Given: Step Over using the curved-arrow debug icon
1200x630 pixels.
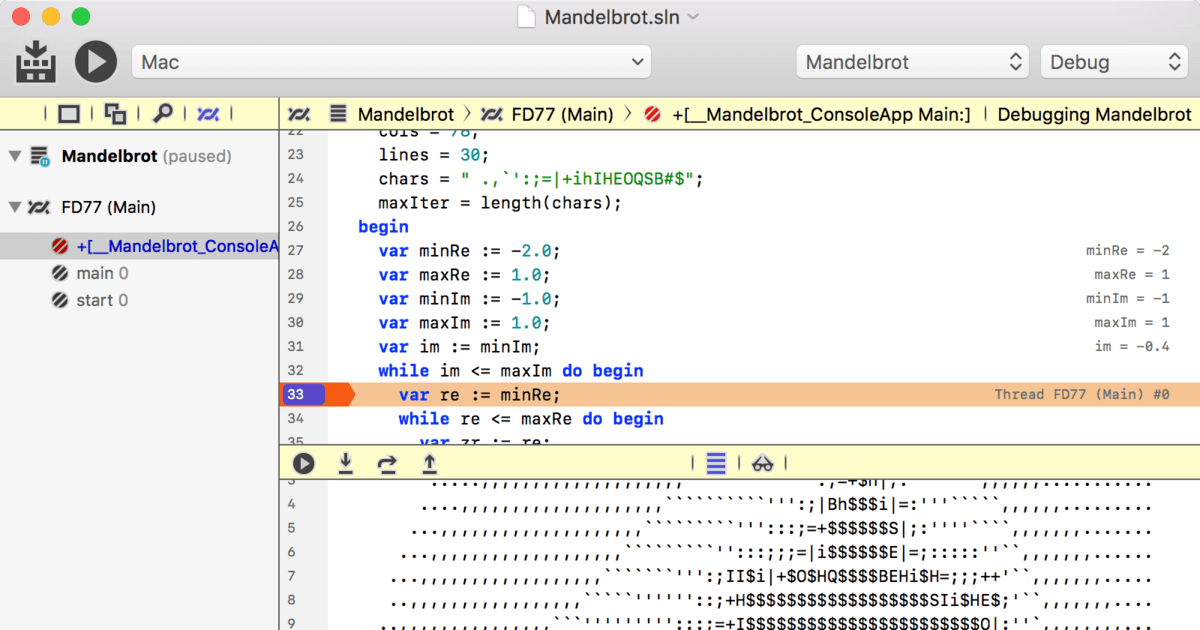Looking at the screenshot, I should (x=387, y=463).
